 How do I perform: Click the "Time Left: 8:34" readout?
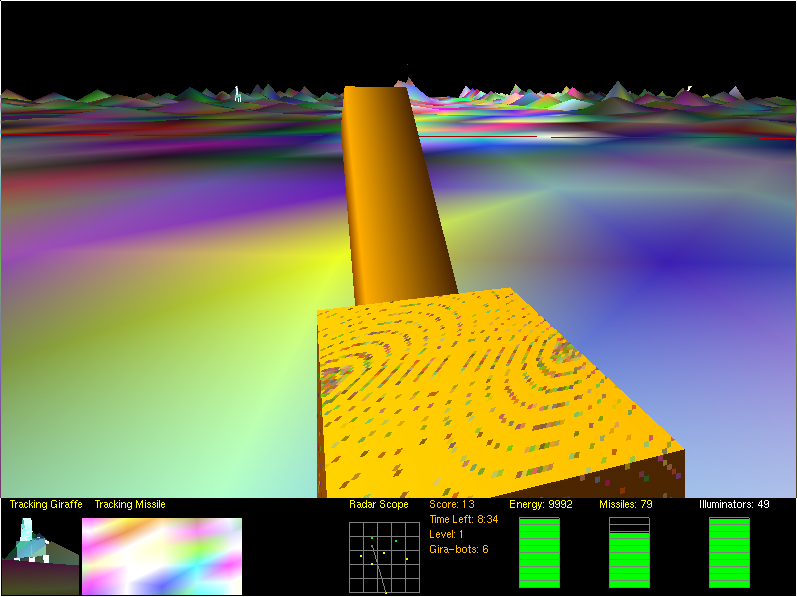pyautogui.click(x=464, y=519)
